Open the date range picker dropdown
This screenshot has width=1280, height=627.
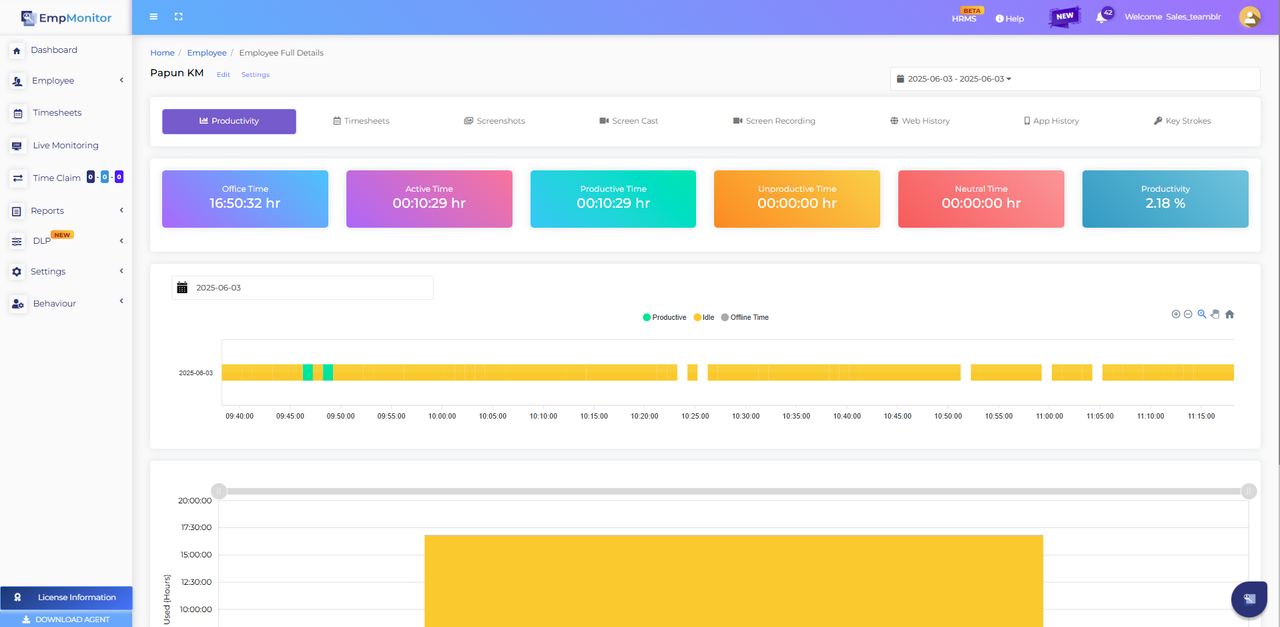point(1075,79)
